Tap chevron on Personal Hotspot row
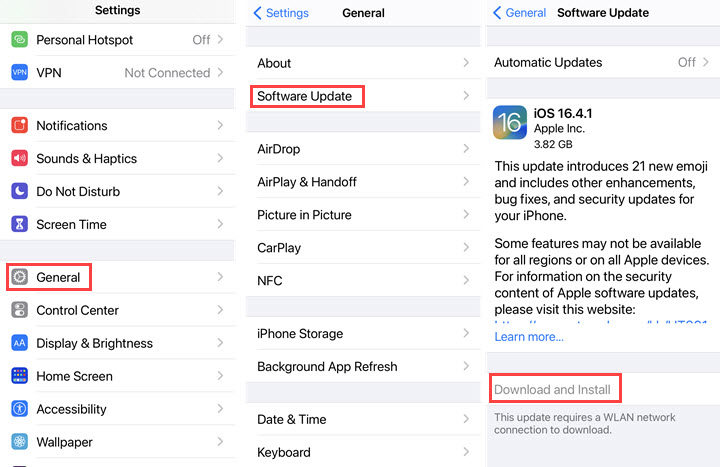Screen dimensions: 720x467 click(220, 39)
